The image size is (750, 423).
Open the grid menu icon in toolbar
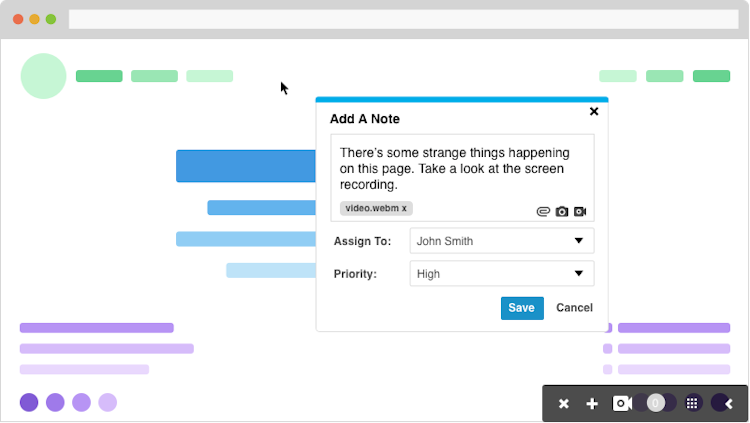click(692, 403)
